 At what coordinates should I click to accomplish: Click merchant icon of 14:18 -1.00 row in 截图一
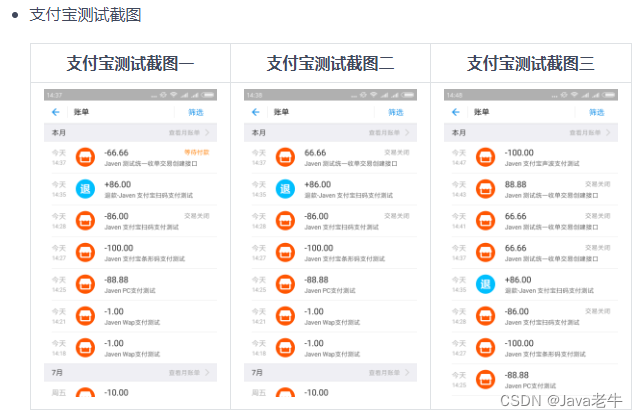[85, 348]
